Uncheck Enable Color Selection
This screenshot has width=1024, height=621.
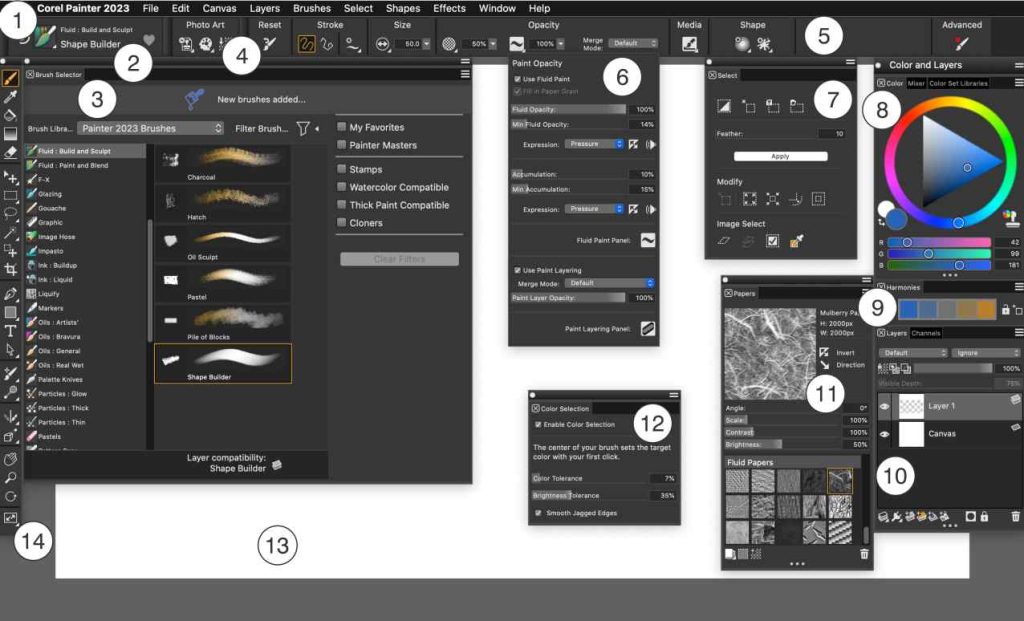click(538, 424)
